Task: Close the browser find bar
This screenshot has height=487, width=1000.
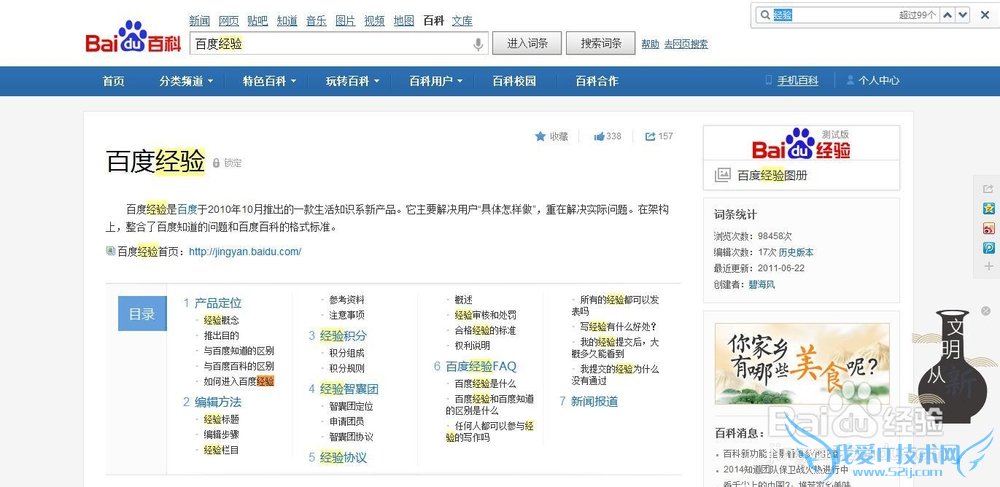Action: (985, 15)
